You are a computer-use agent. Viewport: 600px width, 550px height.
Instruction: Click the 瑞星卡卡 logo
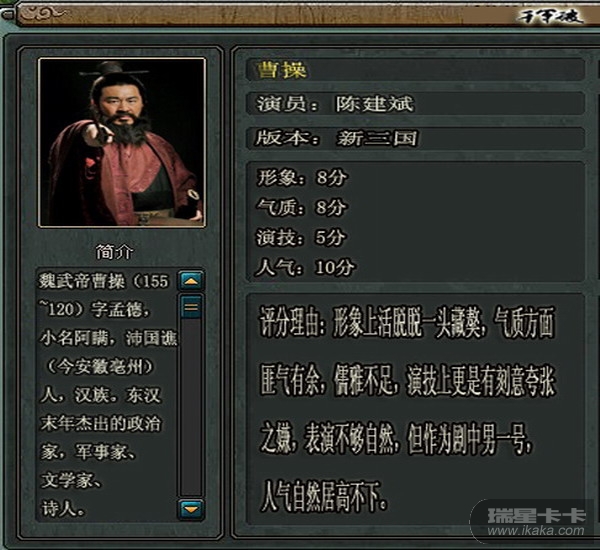[x=536, y=515]
